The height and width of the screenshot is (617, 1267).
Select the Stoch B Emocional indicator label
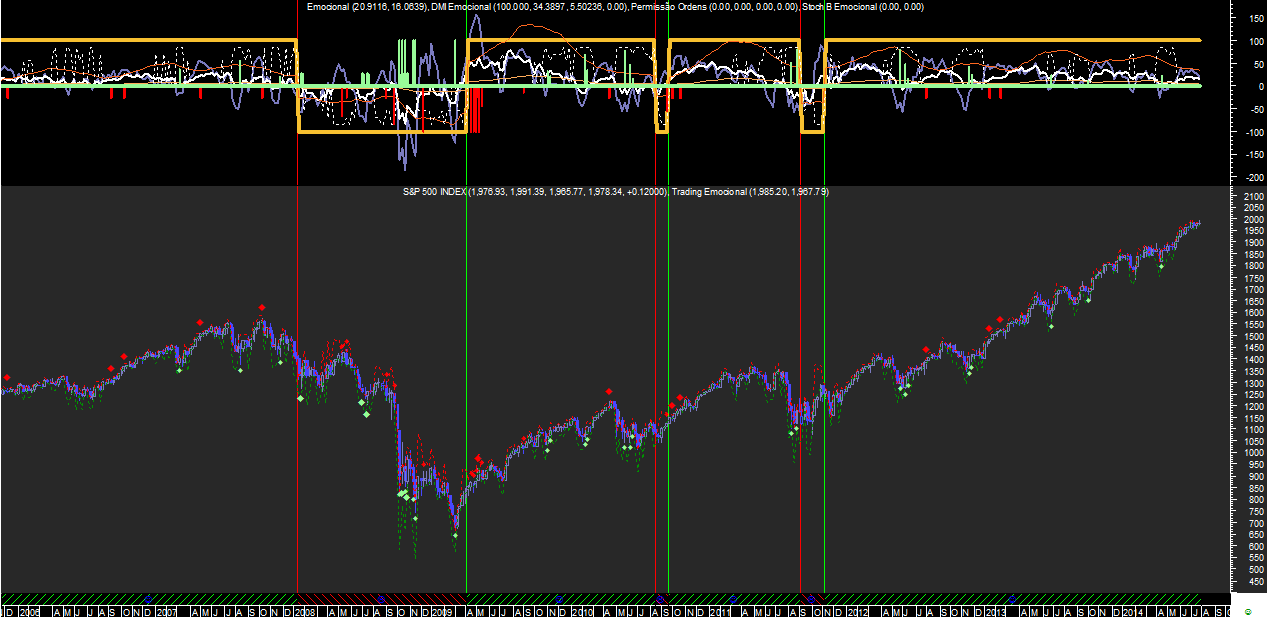[x=843, y=7]
